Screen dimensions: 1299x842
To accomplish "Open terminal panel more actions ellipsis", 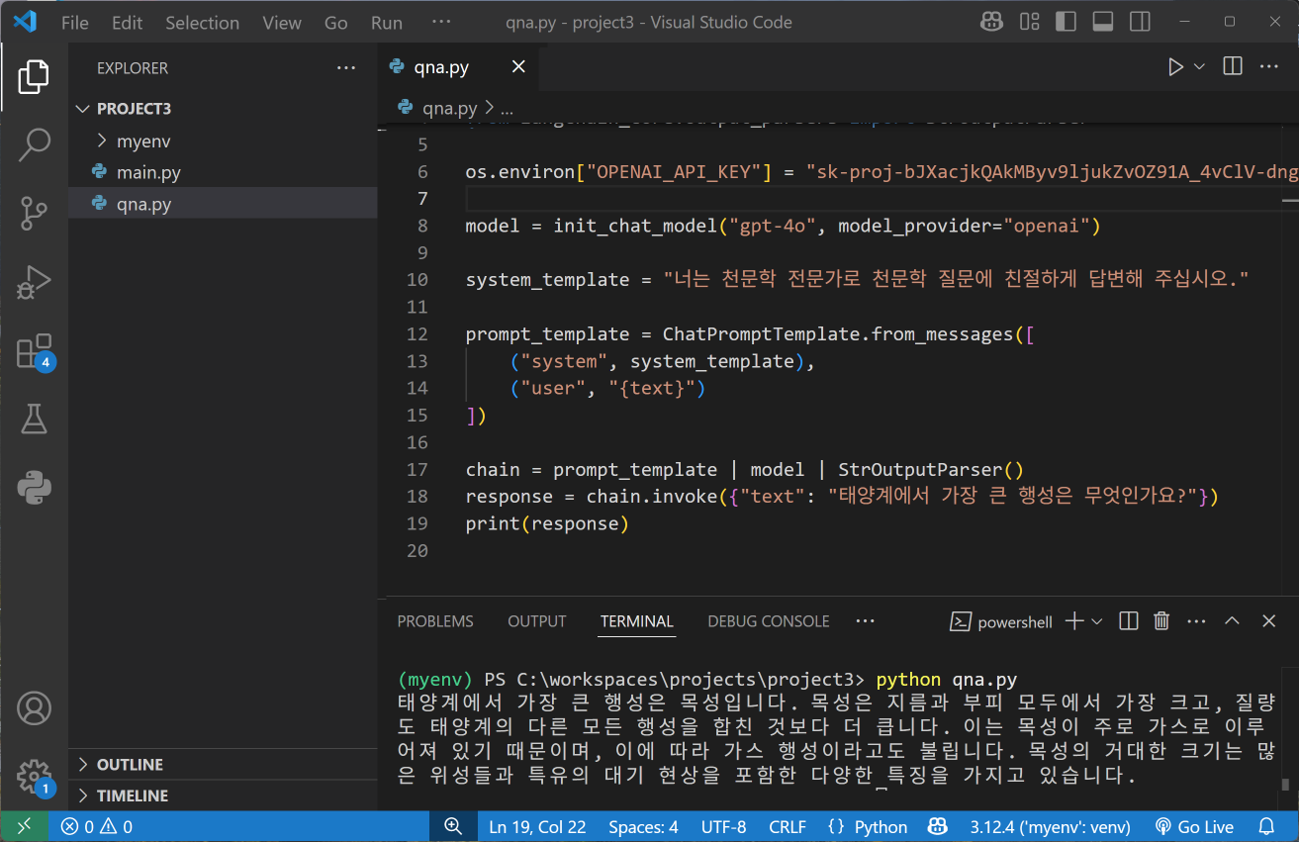I will [x=1196, y=621].
